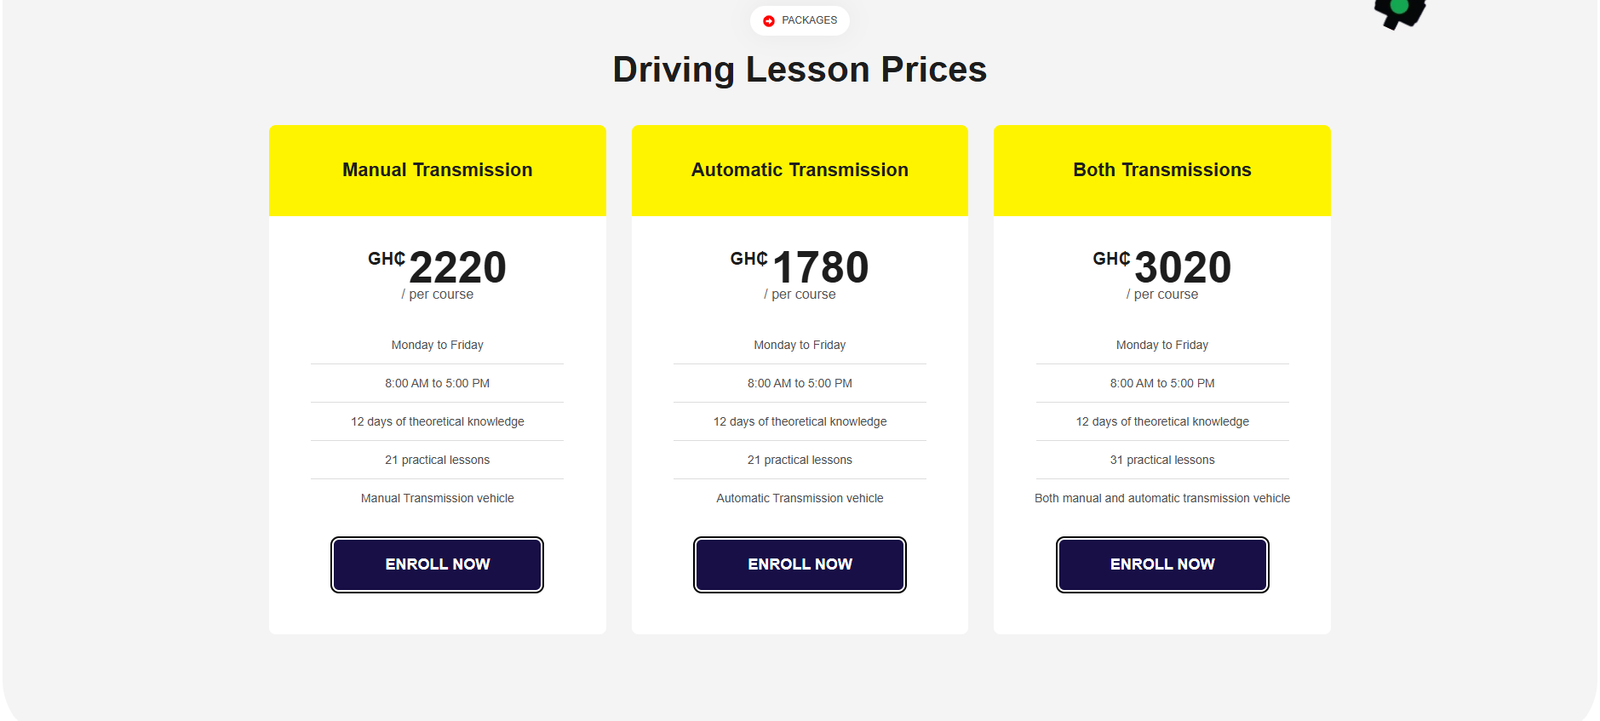This screenshot has width=1600, height=721.
Task: Click the GH₵ 1780 price
Action: pyautogui.click(x=819, y=267)
